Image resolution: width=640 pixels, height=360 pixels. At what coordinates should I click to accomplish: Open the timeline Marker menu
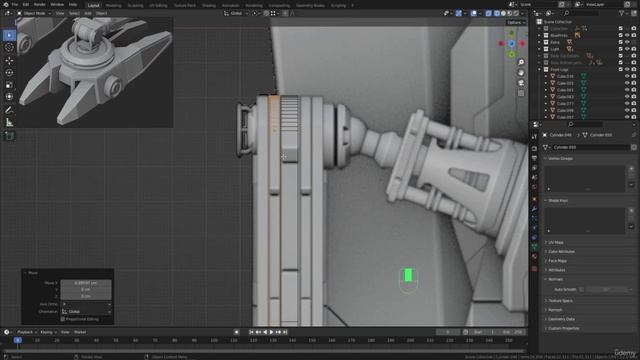80,332
